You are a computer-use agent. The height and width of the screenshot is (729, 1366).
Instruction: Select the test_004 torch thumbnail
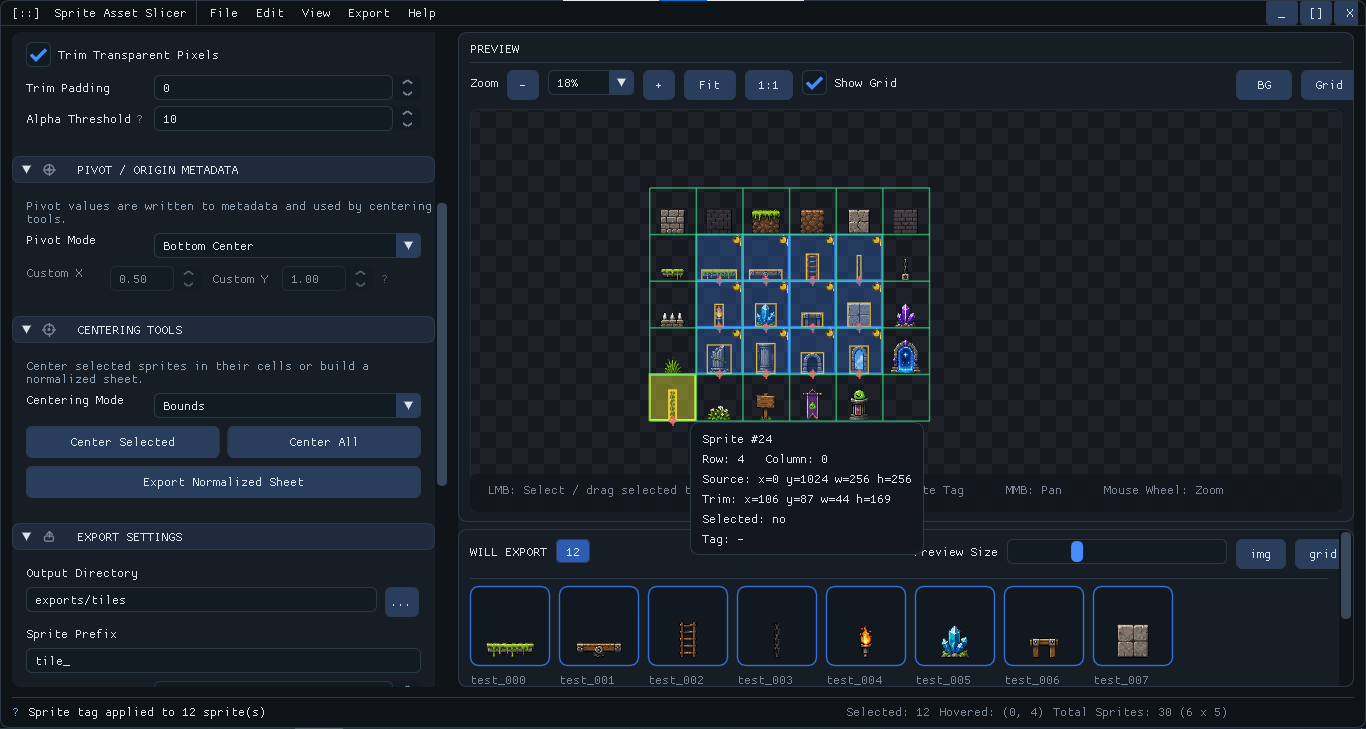866,626
